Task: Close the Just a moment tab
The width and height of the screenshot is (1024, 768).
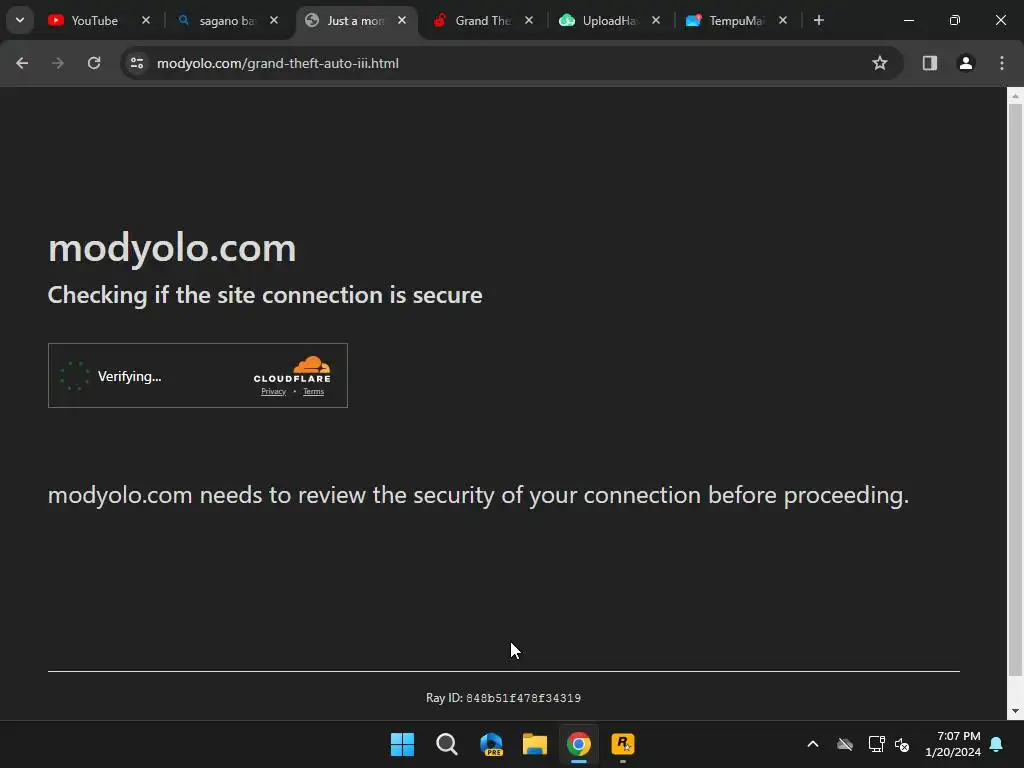Action: (402, 20)
